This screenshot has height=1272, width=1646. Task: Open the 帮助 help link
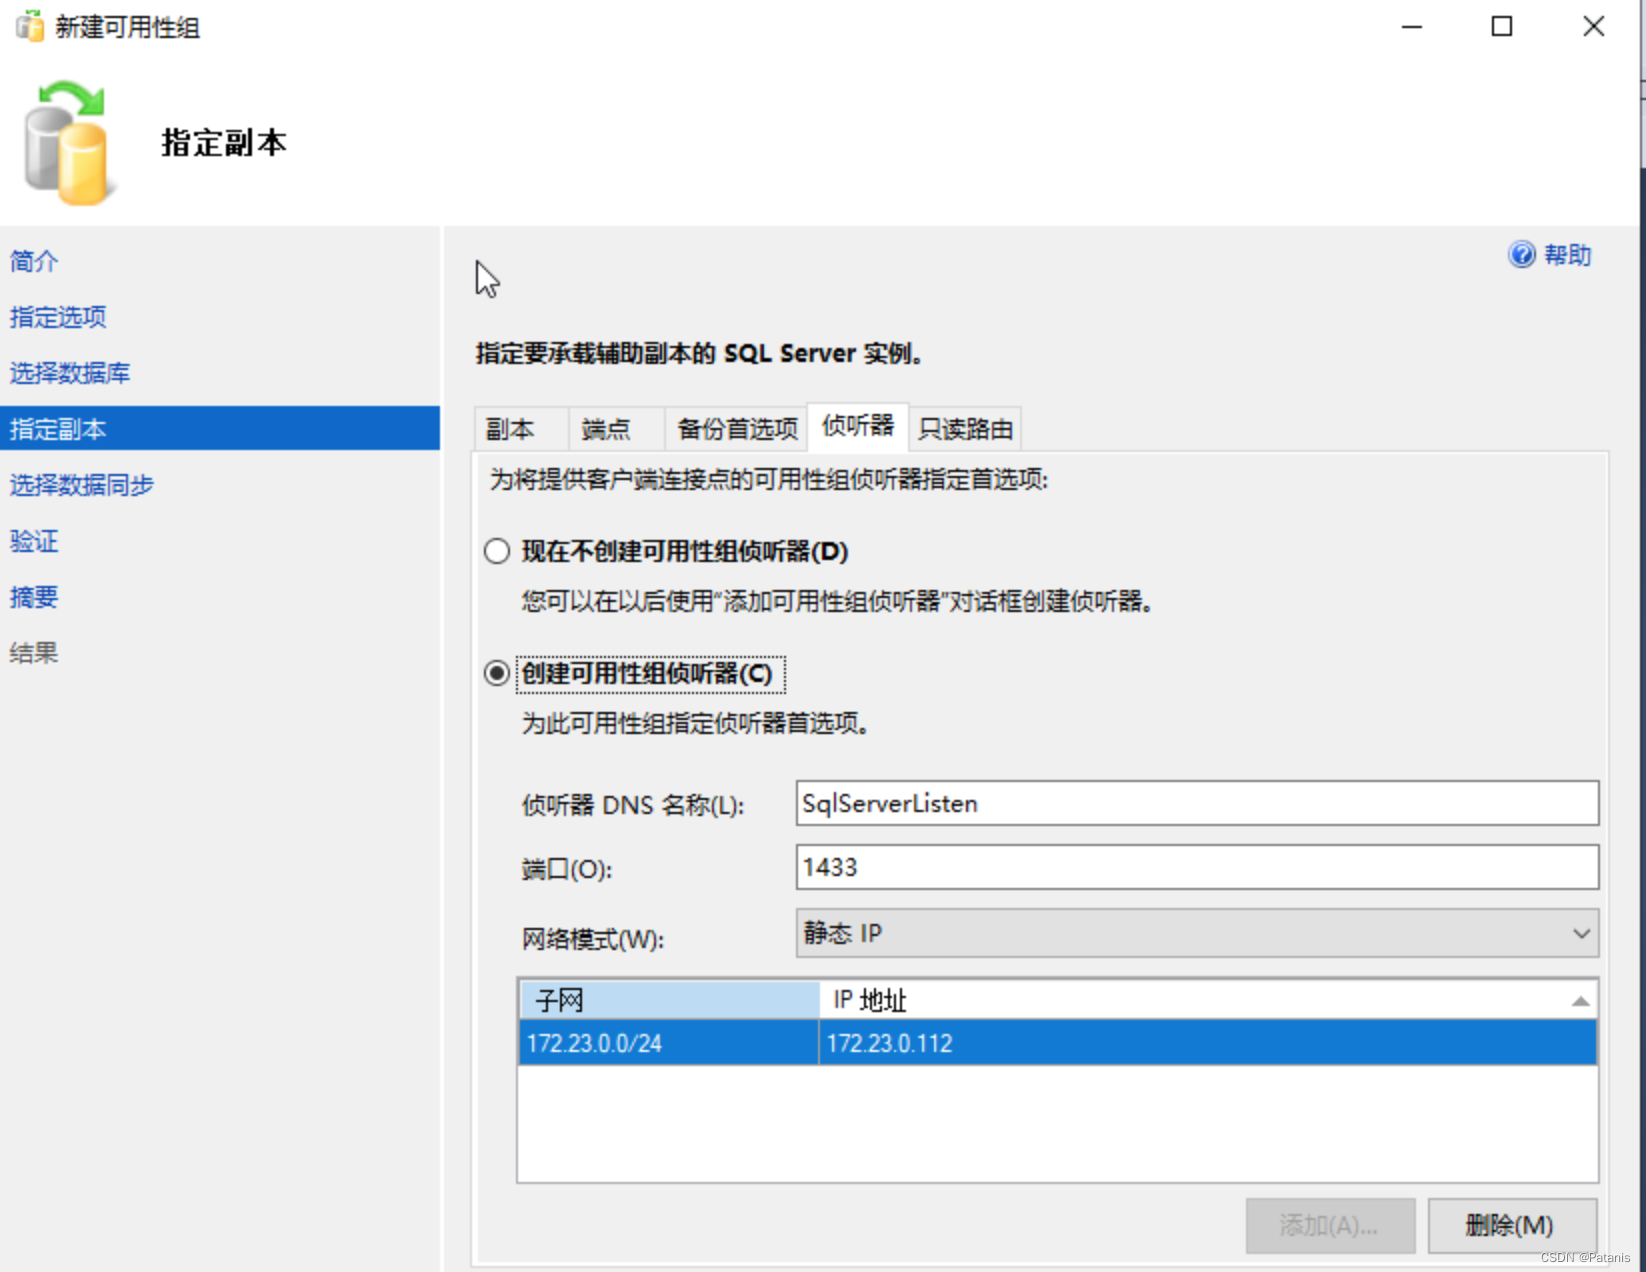(1567, 255)
